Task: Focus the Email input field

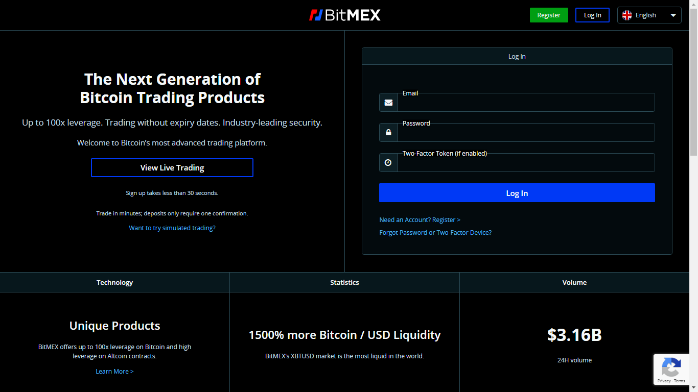Action: coord(526,103)
